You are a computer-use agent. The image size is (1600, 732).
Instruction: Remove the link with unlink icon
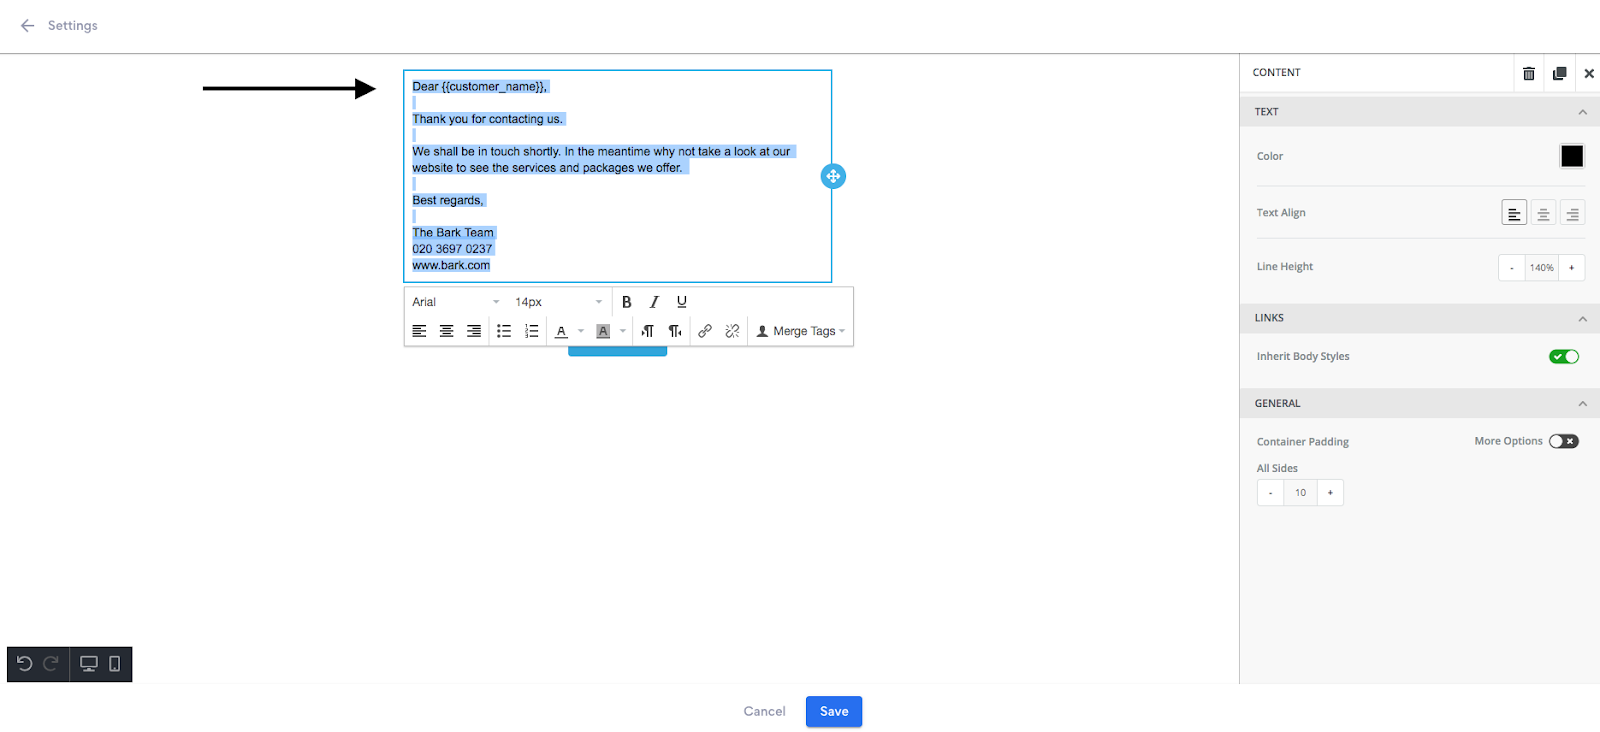[x=732, y=331]
